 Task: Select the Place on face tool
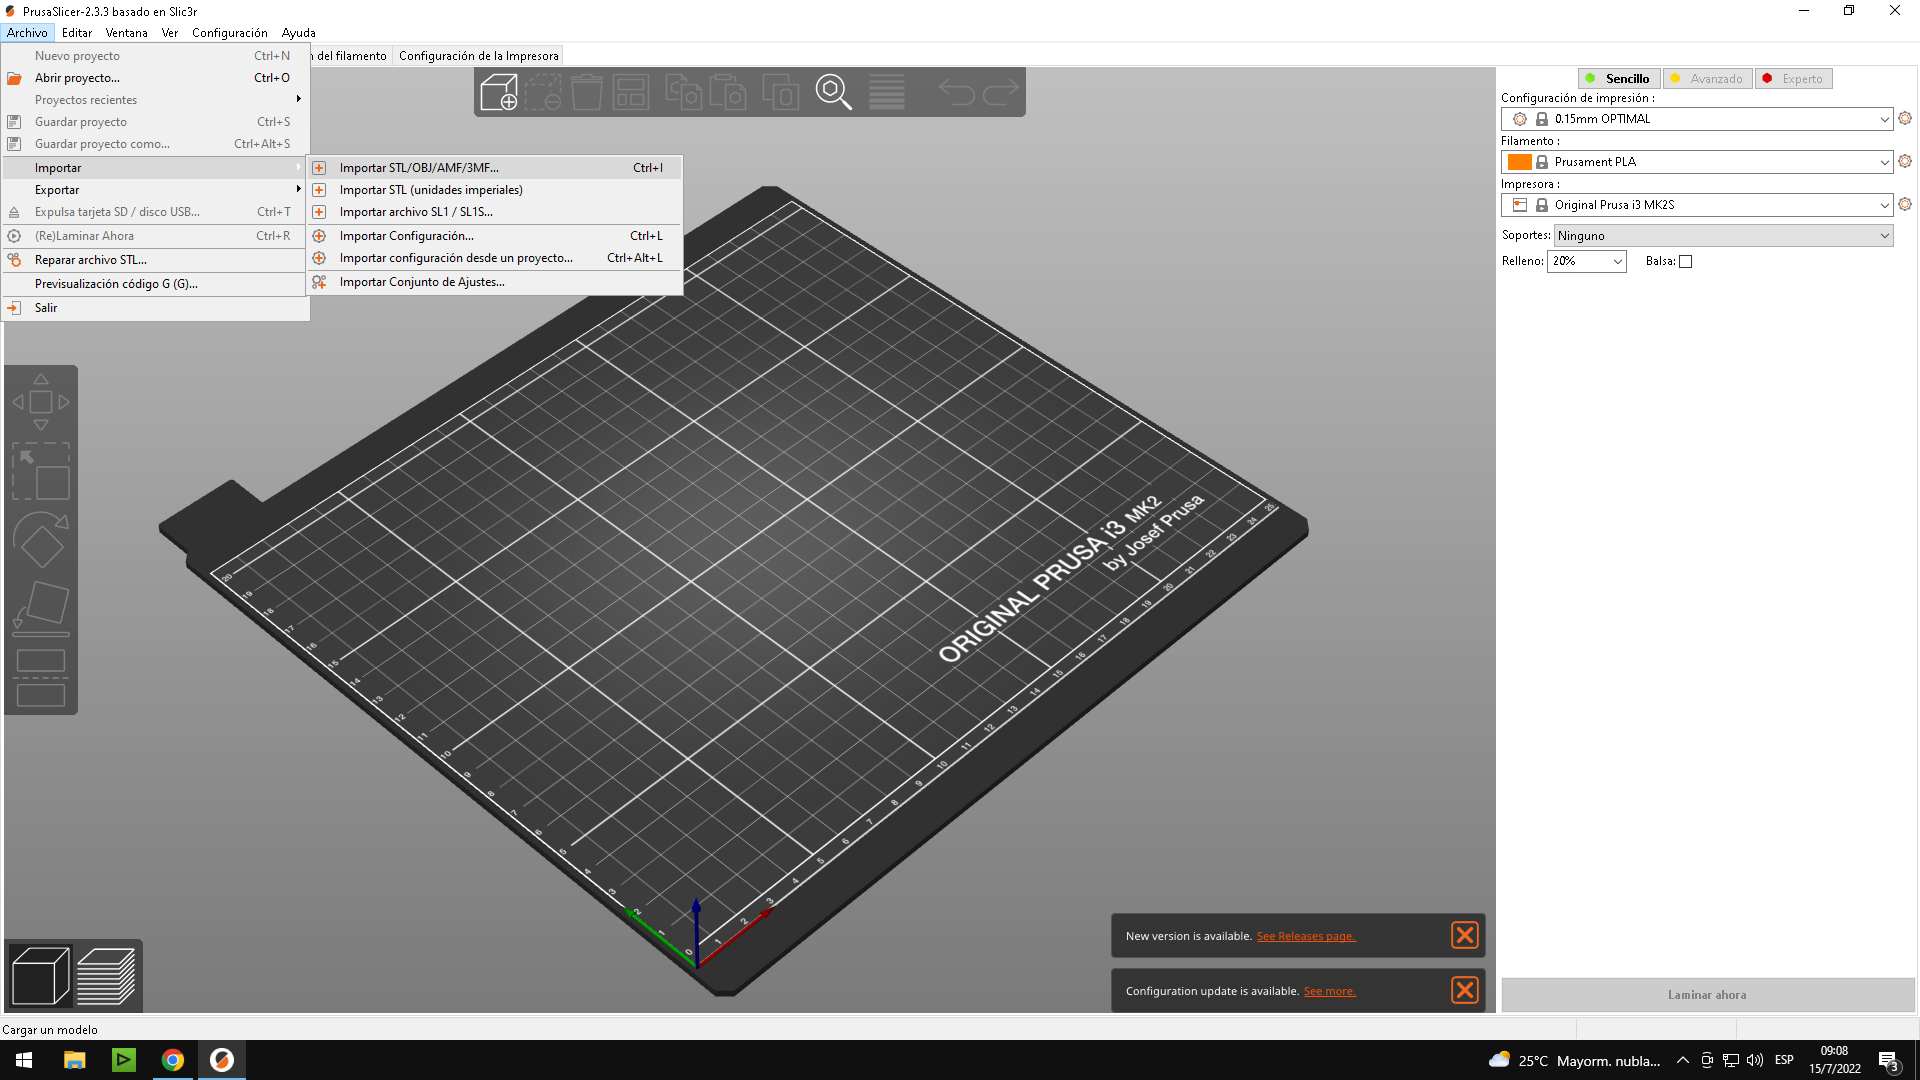41,609
